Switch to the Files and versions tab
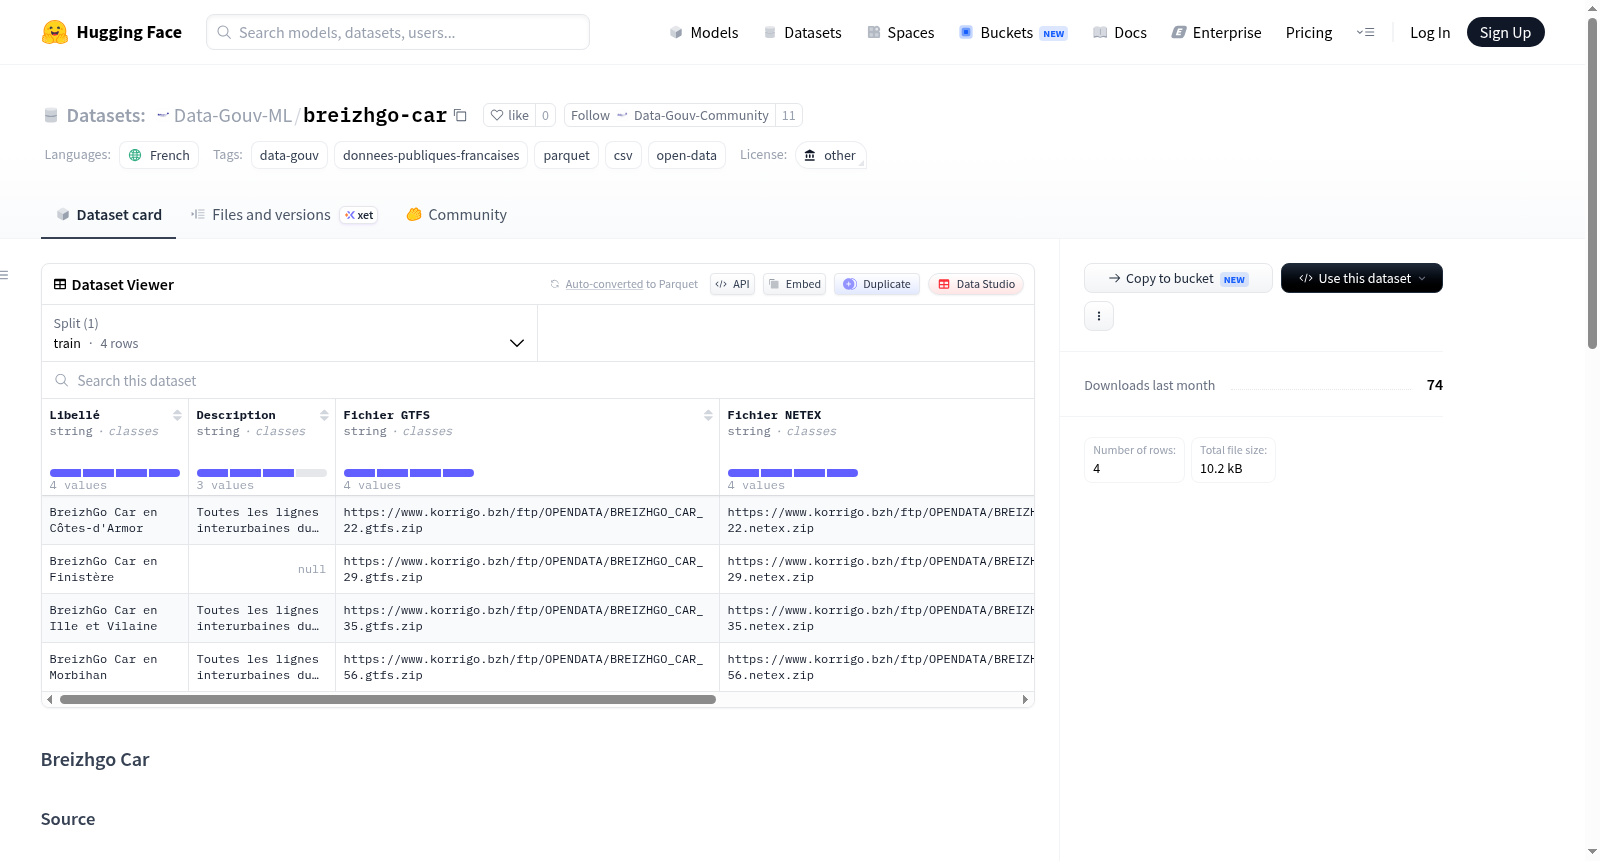This screenshot has height=861, width=1600. [284, 214]
